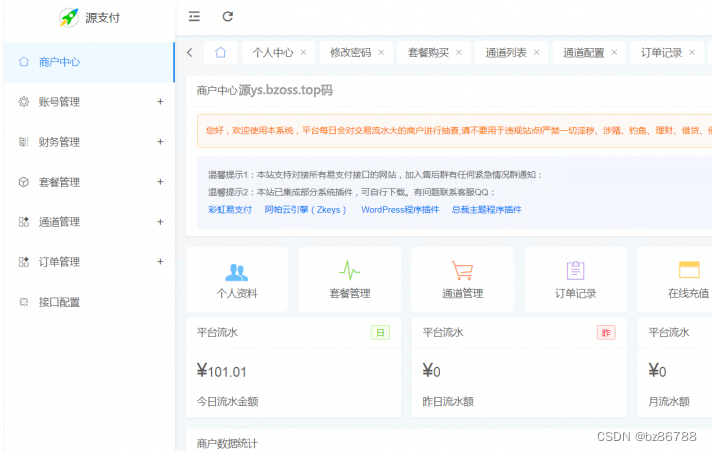Viewport: 712px width, 451px height.
Task: Click the 商户数据统计 heading
Action: [227, 443]
